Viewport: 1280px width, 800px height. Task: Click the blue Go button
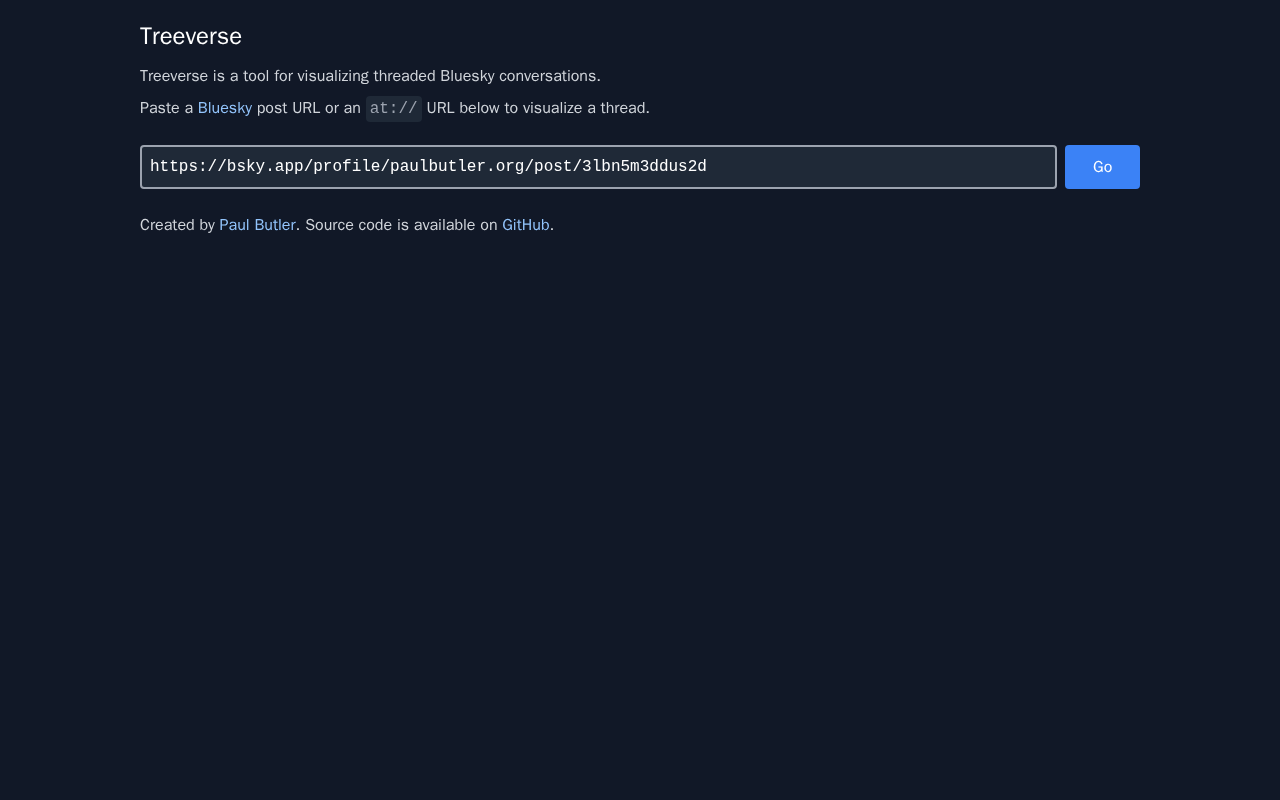[x=1102, y=167]
